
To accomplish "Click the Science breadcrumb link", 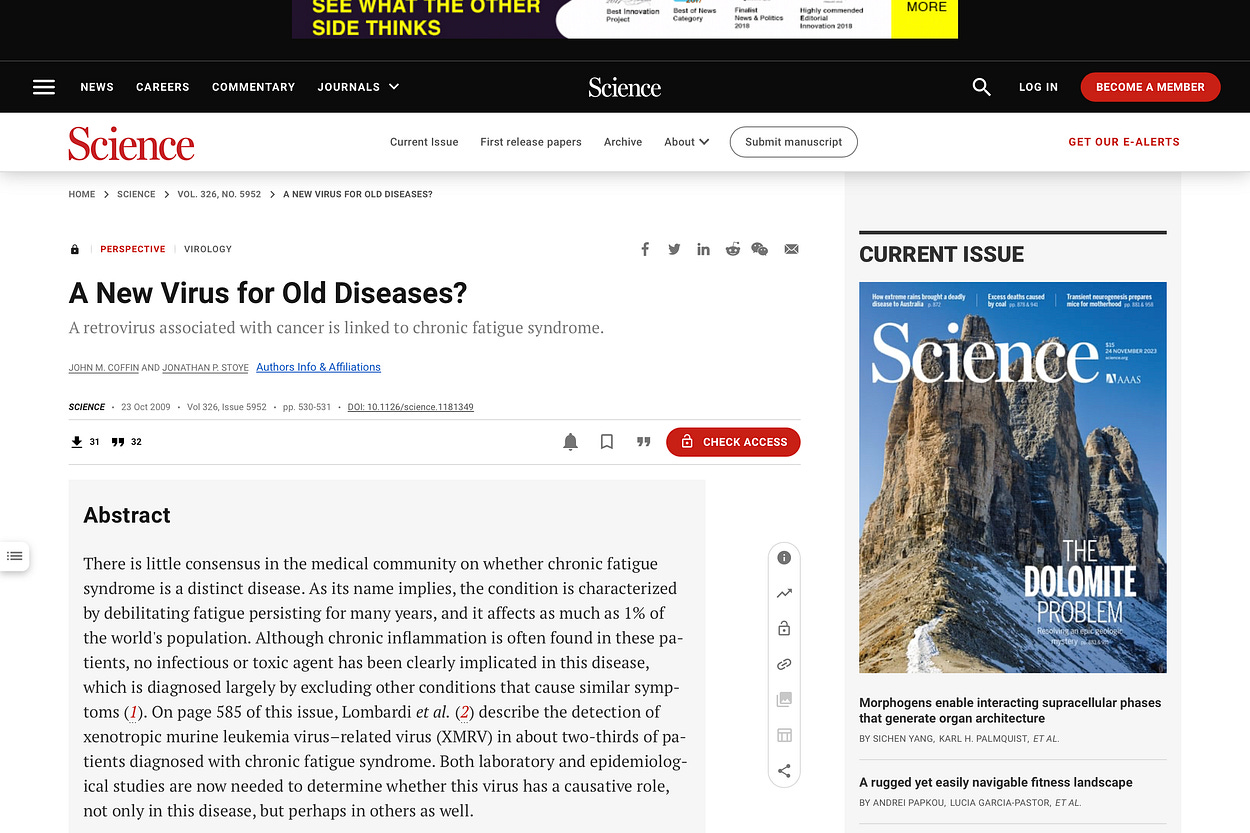I will coord(136,194).
